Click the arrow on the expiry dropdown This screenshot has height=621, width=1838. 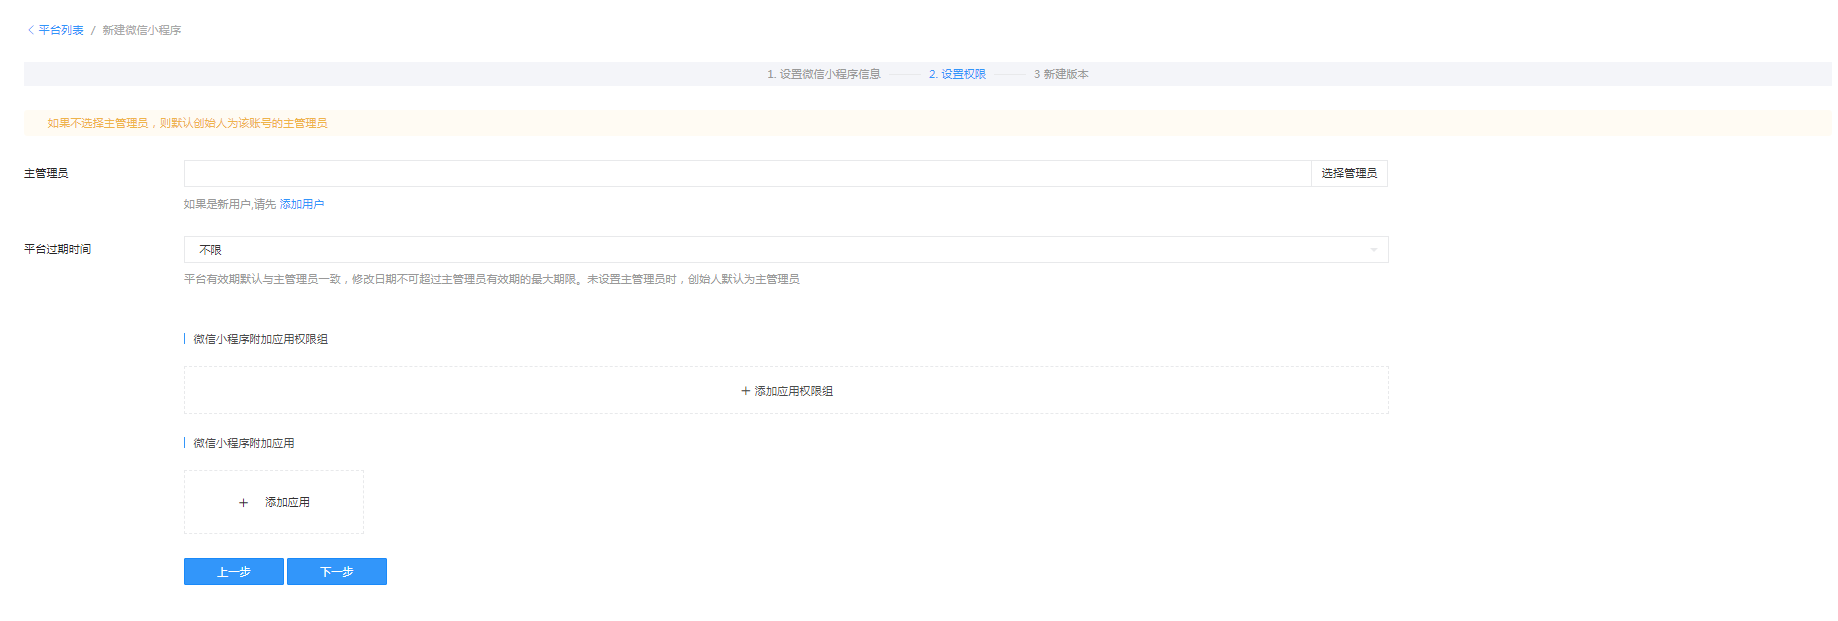[x=1373, y=250]
